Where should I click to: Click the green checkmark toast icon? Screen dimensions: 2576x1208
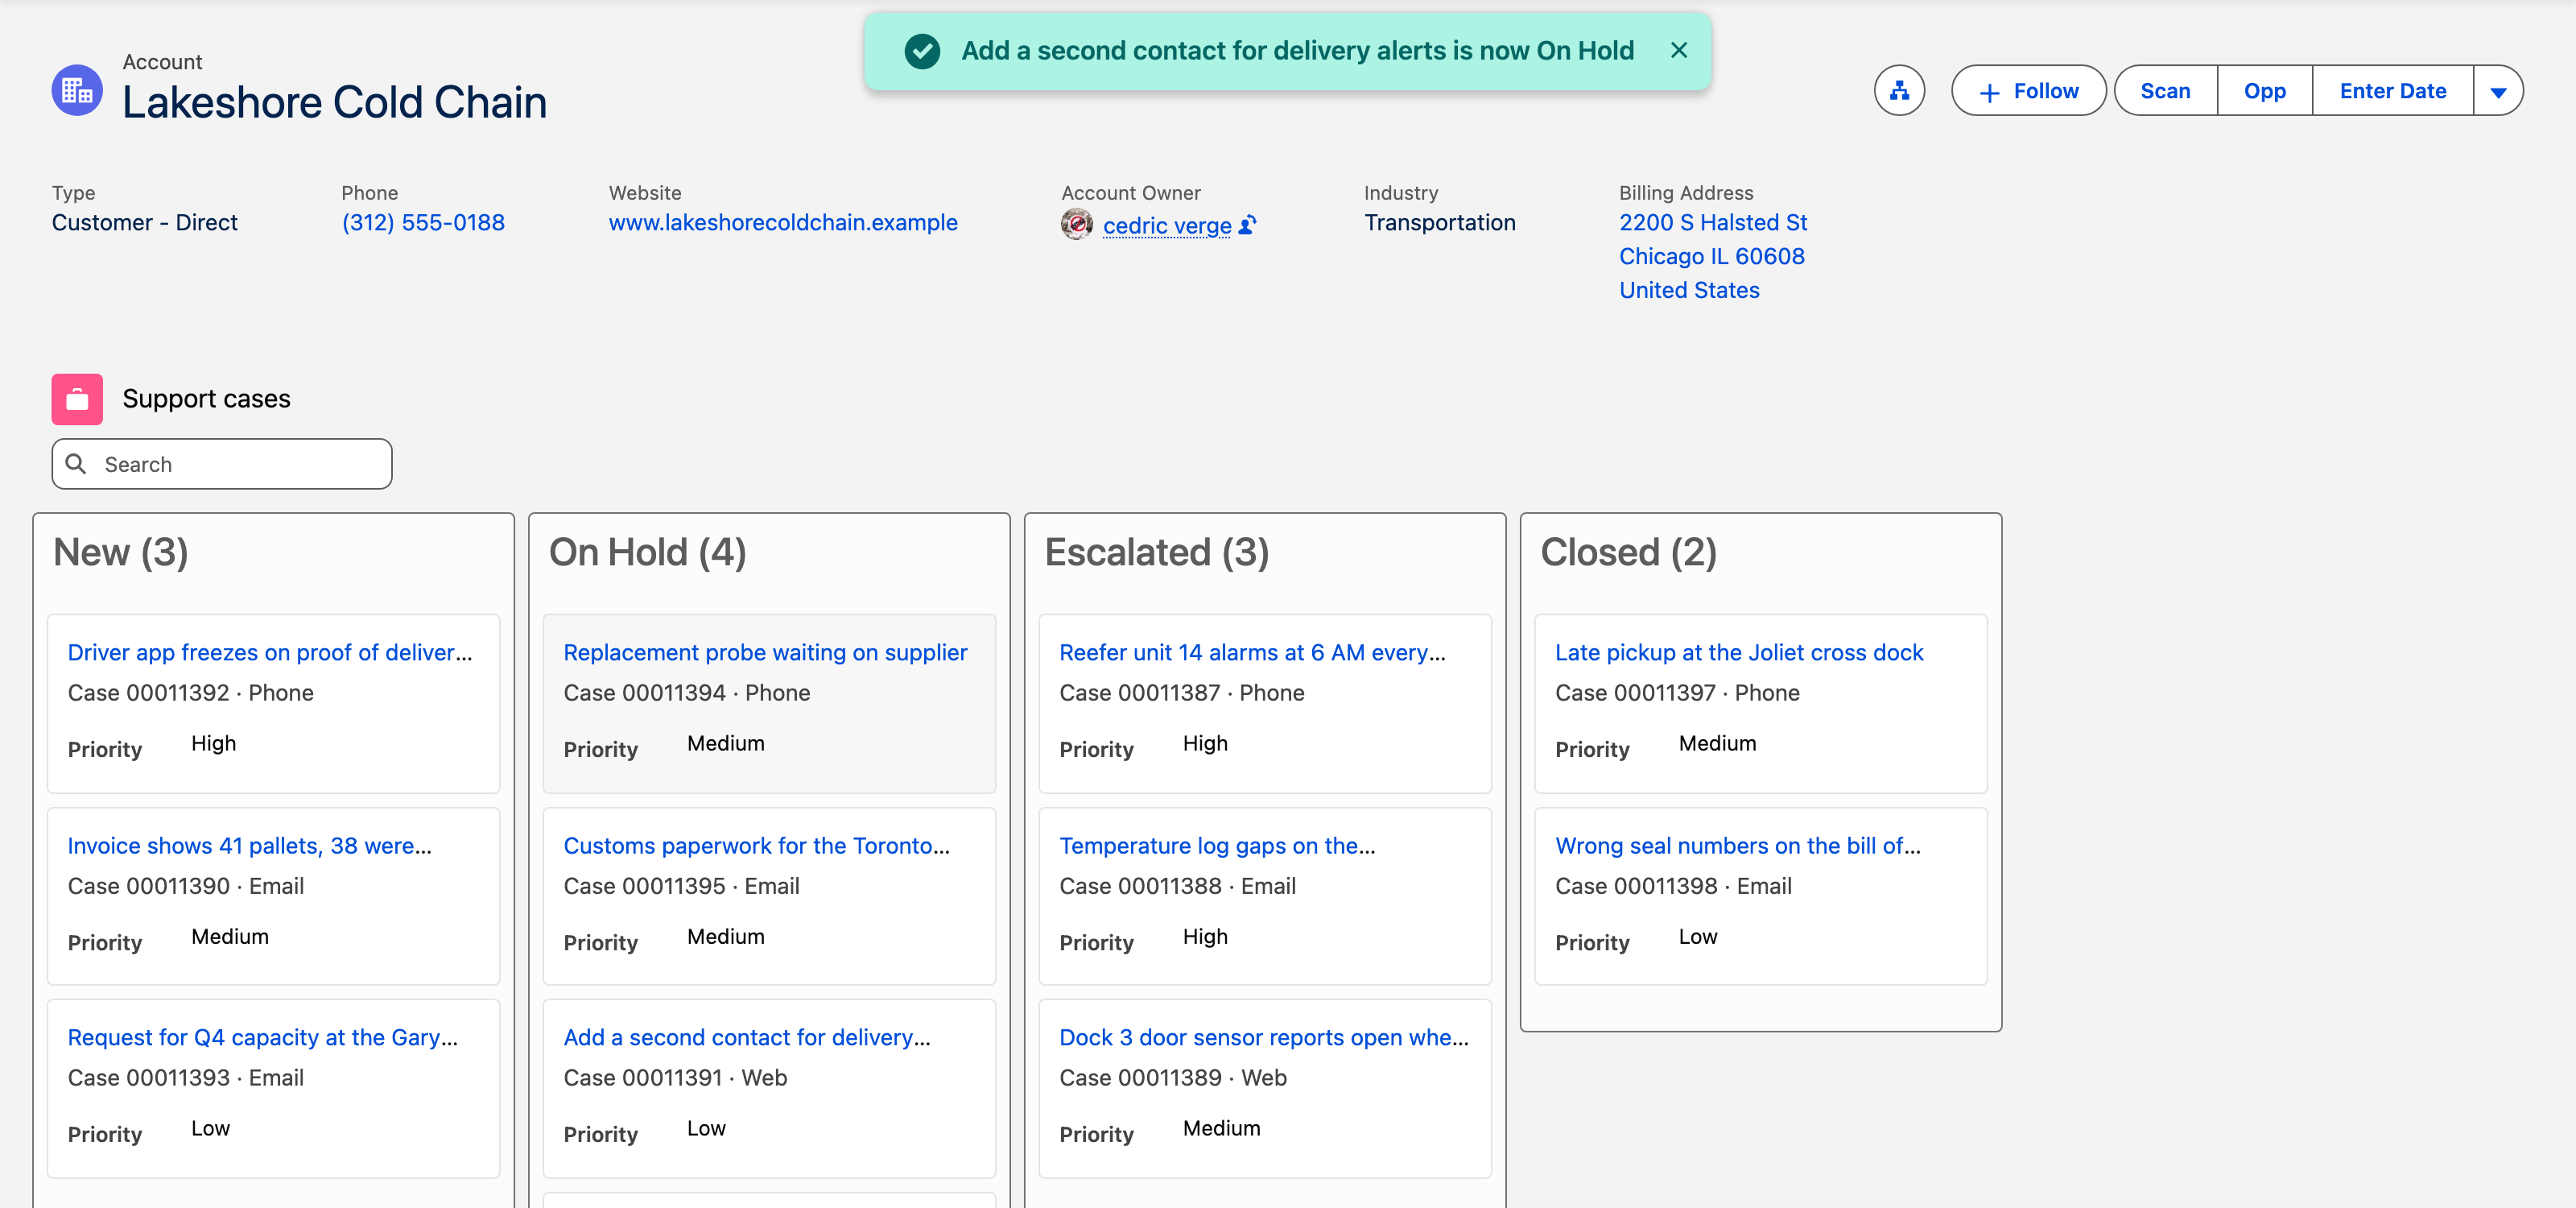922,50
